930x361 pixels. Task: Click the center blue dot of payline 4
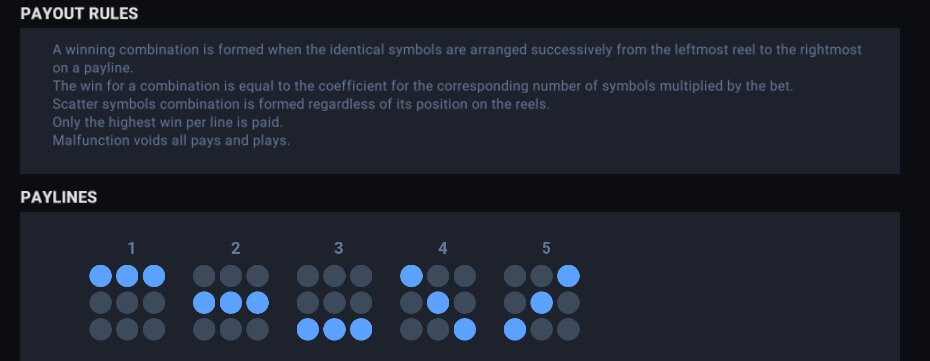tap(438, 303)
